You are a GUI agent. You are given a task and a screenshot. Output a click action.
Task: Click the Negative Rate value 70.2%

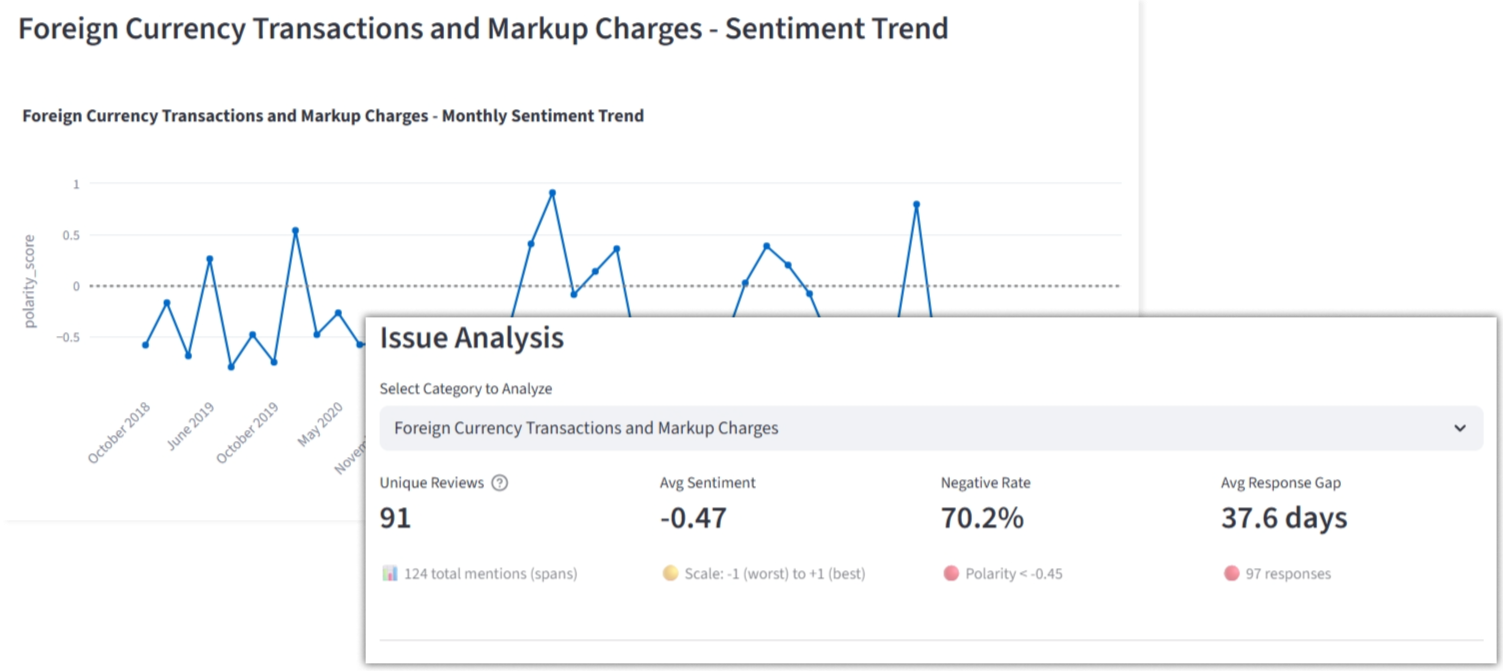pyautogui.click(x=982, y=518)
